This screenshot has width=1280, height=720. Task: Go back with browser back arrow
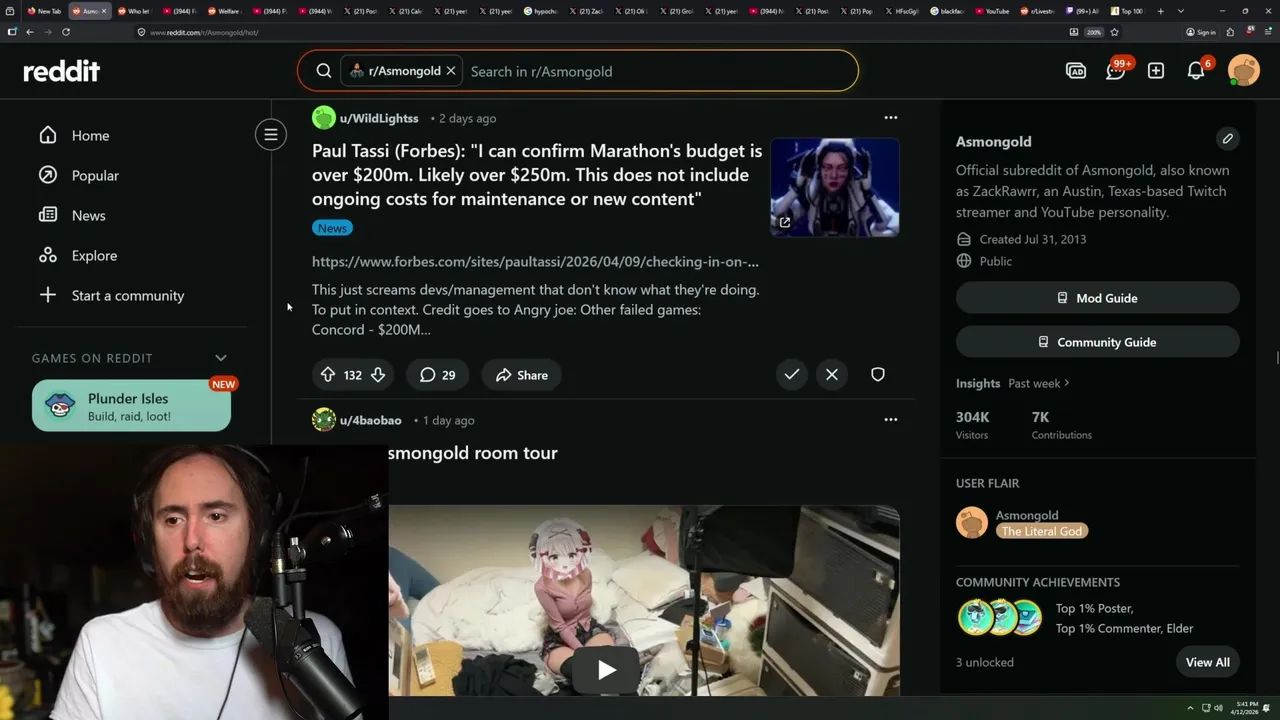29,32
